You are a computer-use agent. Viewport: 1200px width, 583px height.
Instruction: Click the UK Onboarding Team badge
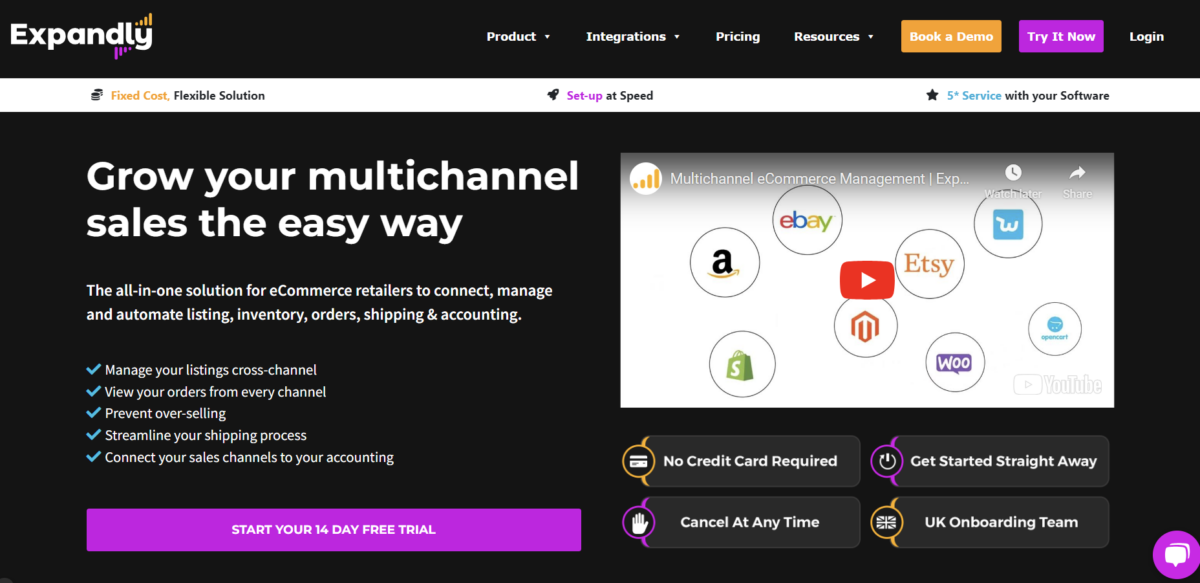pyautogui.click(x=990, y=522)
